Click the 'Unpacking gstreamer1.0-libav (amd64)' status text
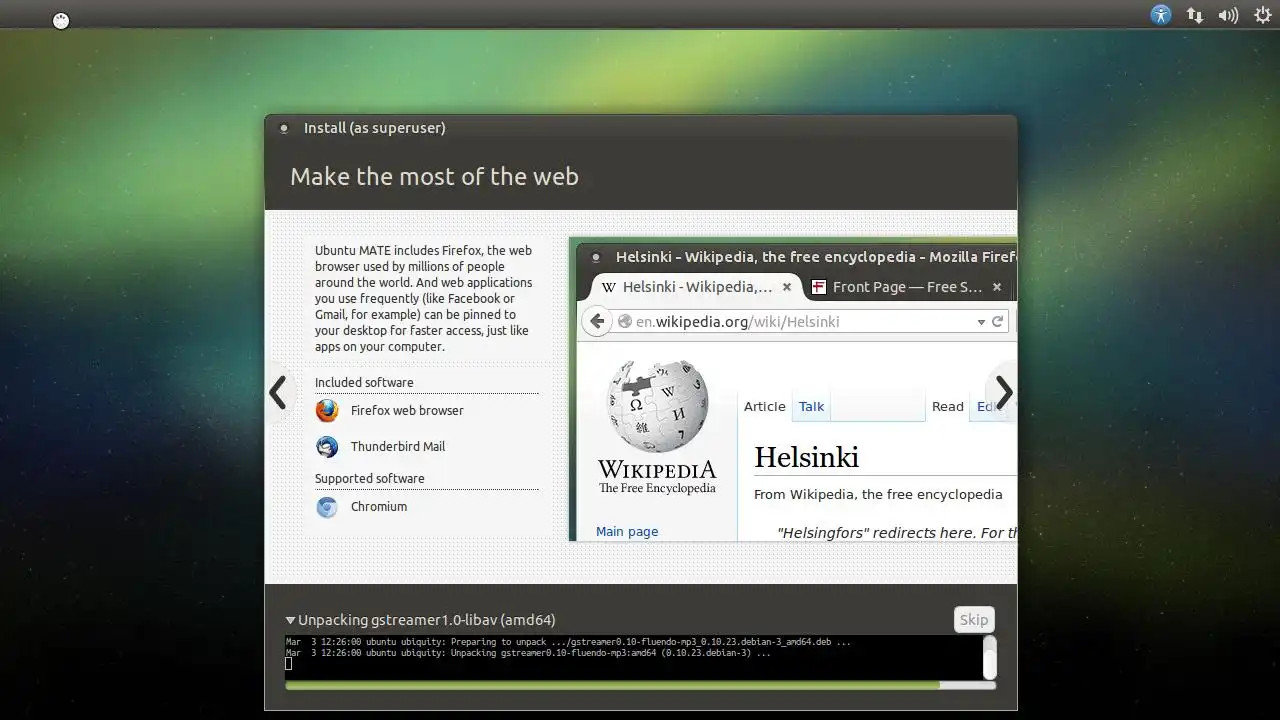This screenshot has height=720, width=1280. (x=427, y=620)
